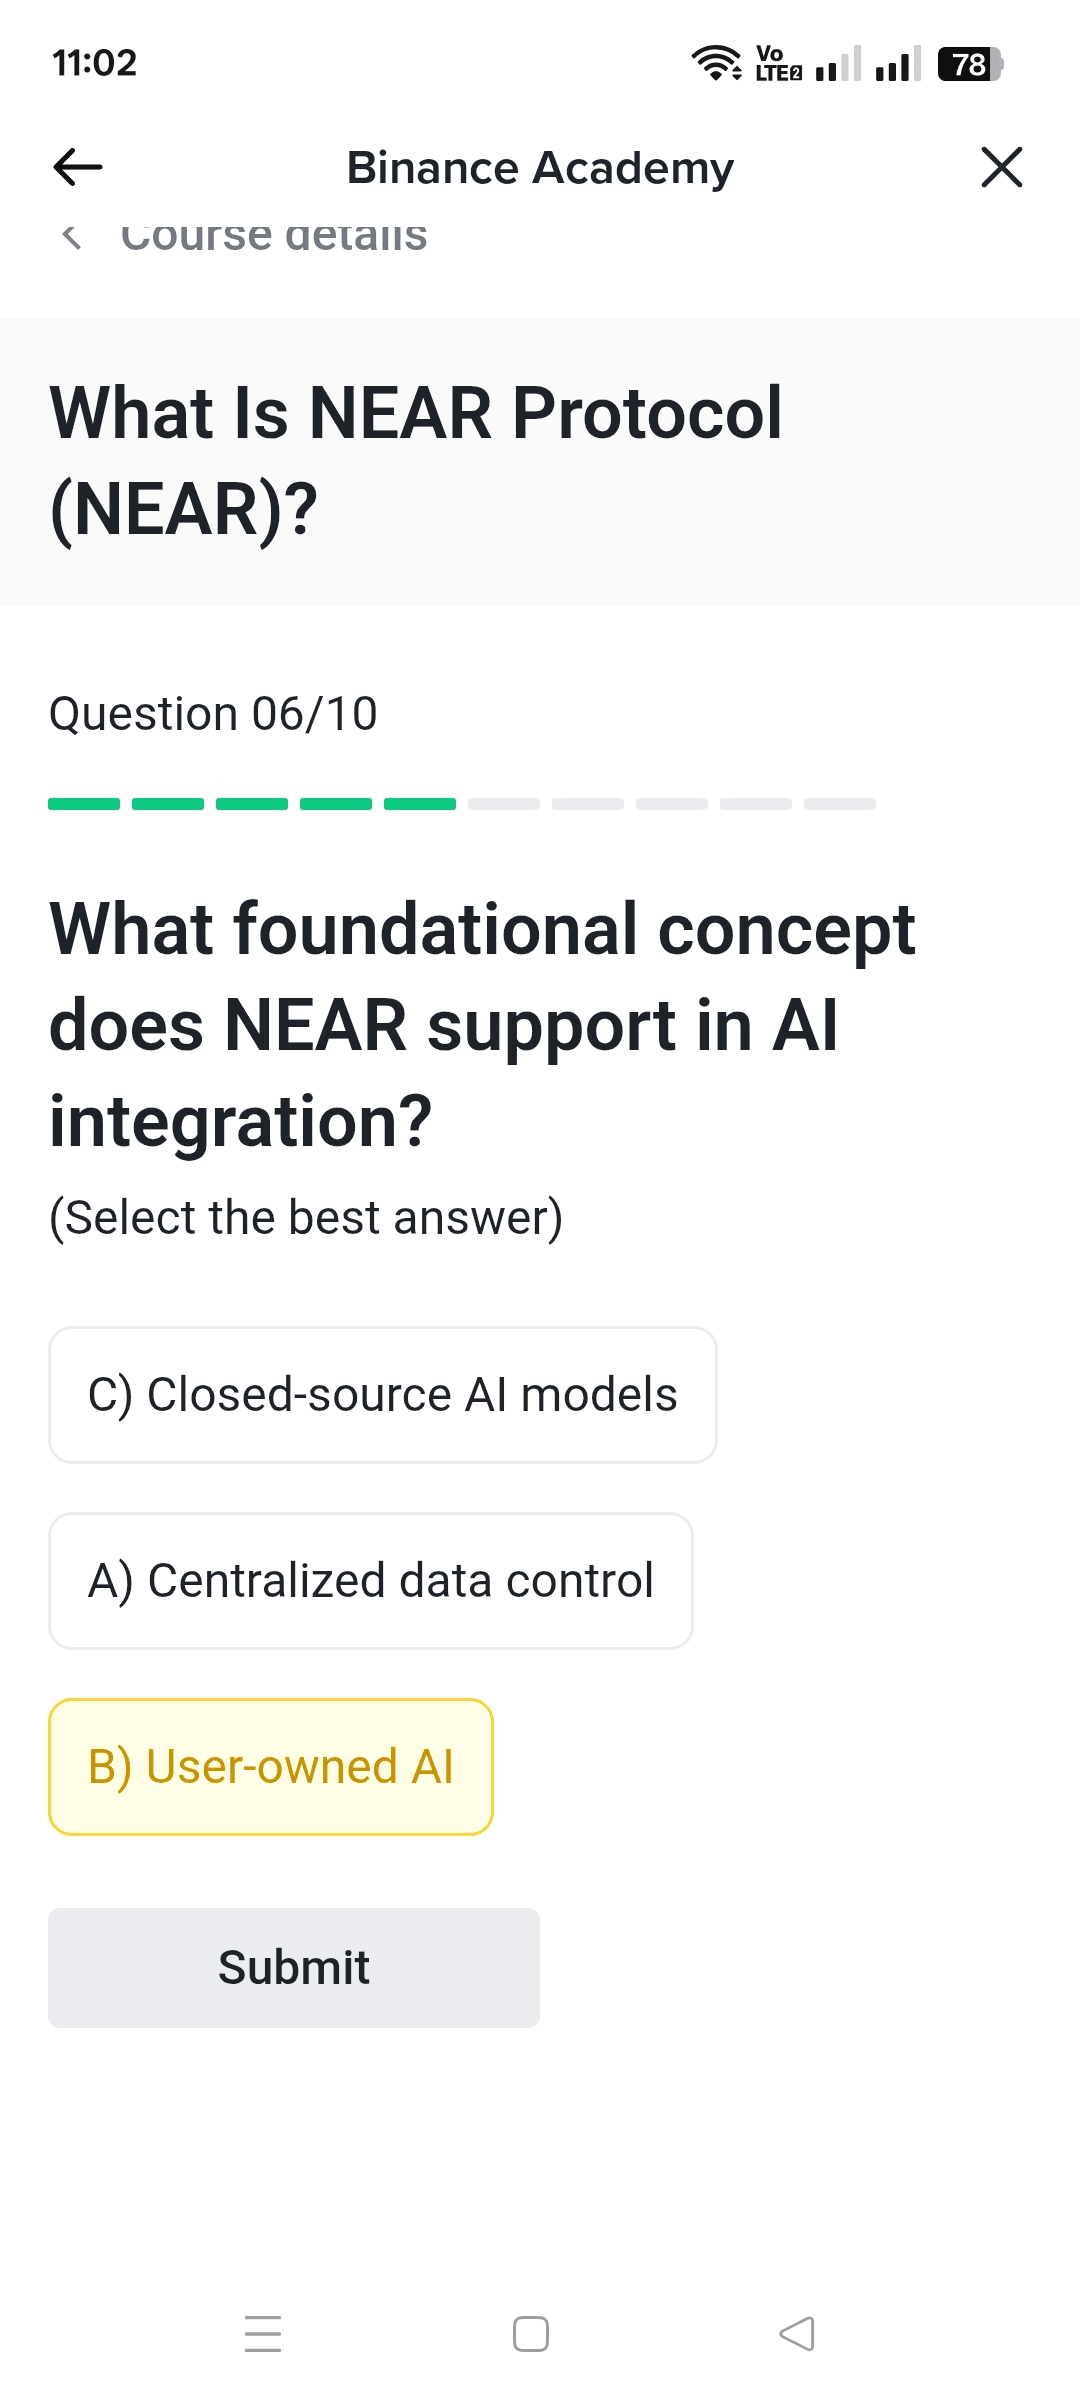Viewport: 1080px width, 2400px height.
Task: Close the Binance Academy page with X
Action: [1001, 167]
